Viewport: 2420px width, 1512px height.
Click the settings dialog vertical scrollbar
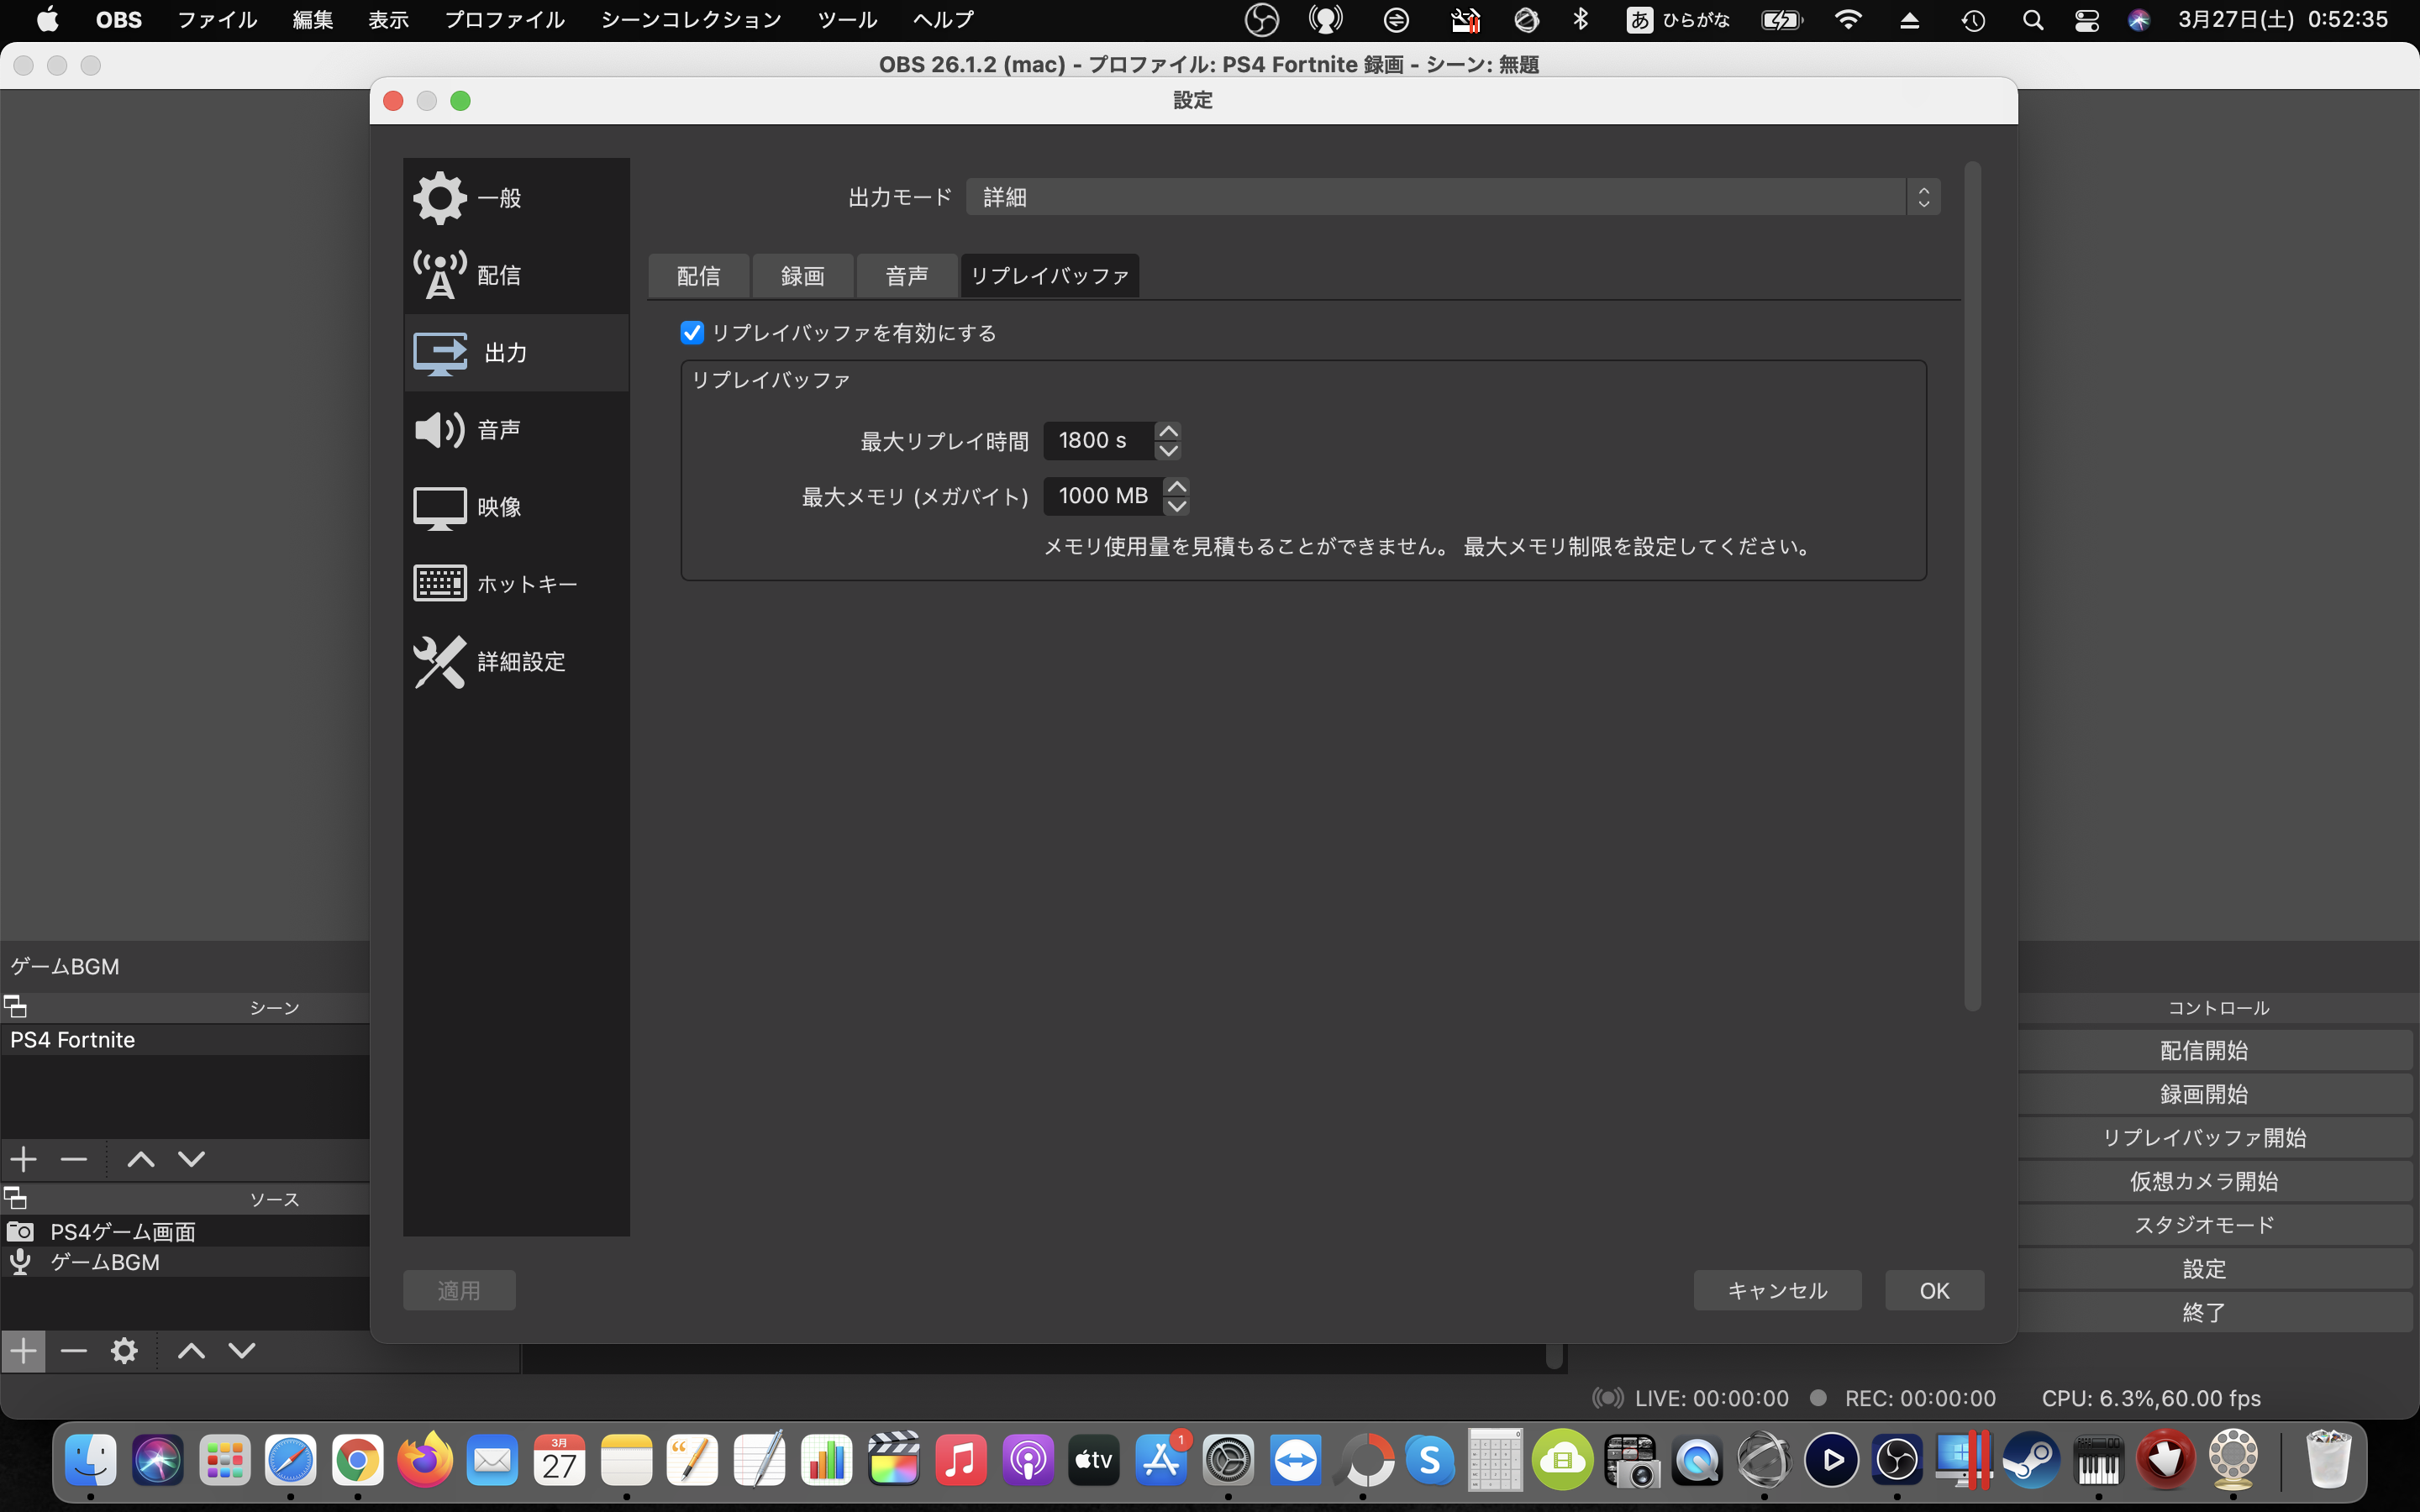(x=1972, y=585)
